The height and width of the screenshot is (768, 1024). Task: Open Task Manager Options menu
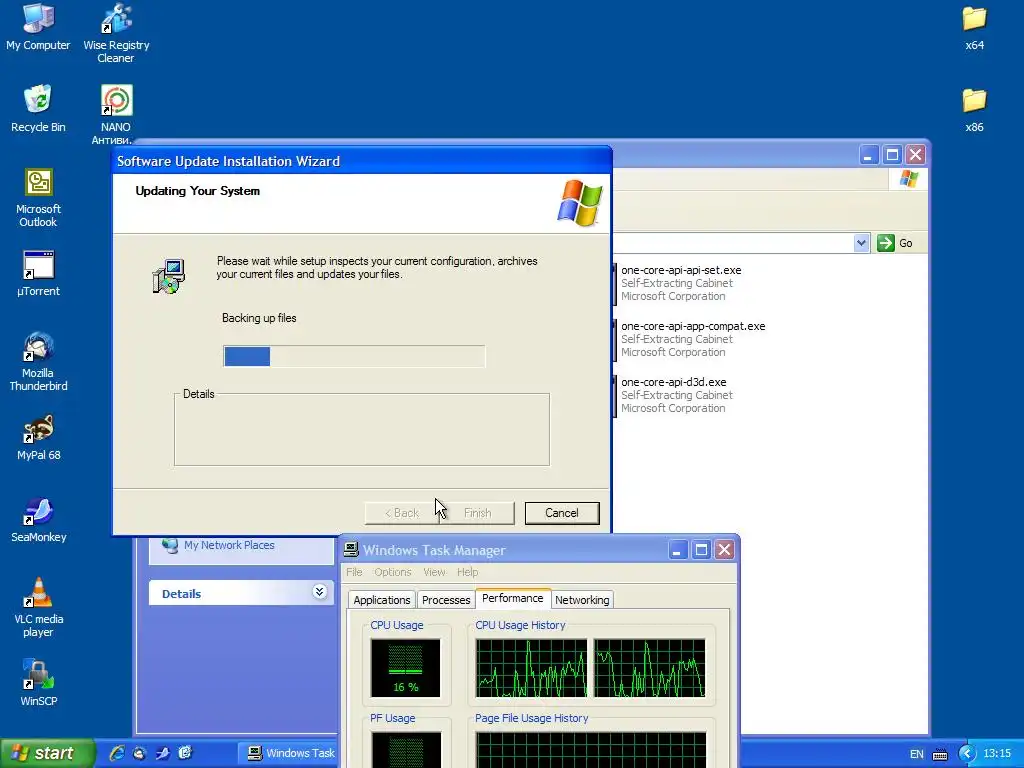[392, 572]
